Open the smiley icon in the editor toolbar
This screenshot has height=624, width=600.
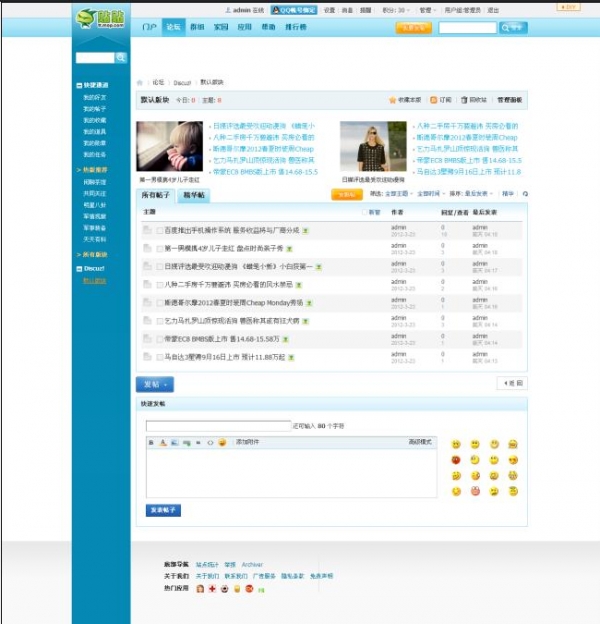[x=222, y=442]
